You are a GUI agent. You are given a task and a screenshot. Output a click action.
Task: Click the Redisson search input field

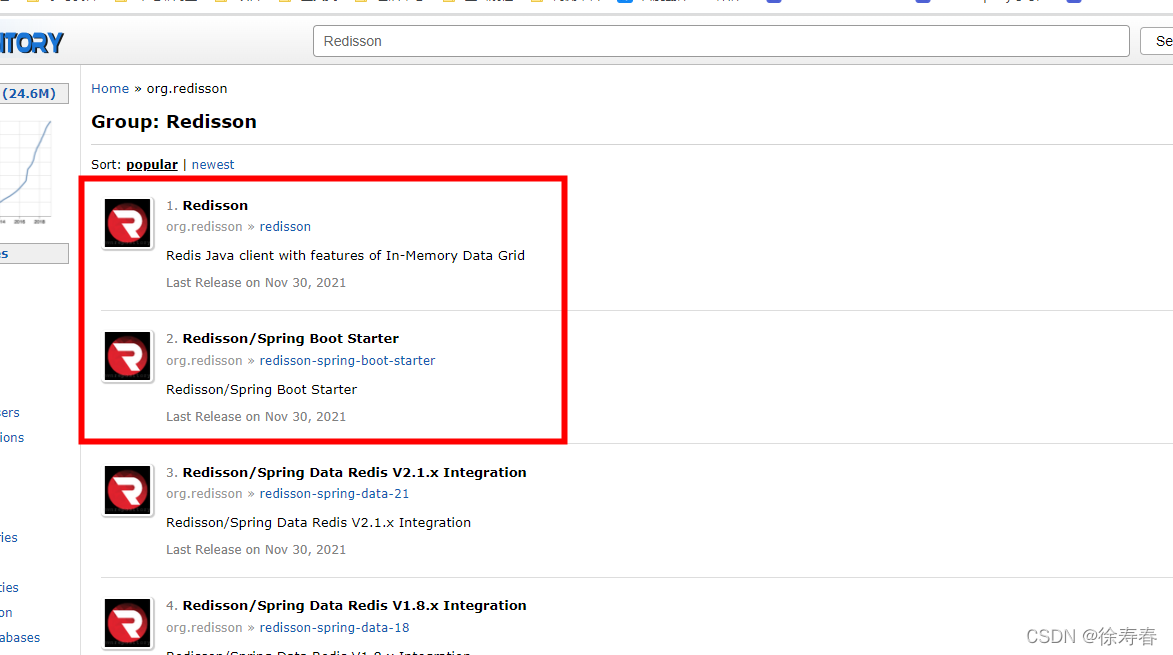point(720,41)
